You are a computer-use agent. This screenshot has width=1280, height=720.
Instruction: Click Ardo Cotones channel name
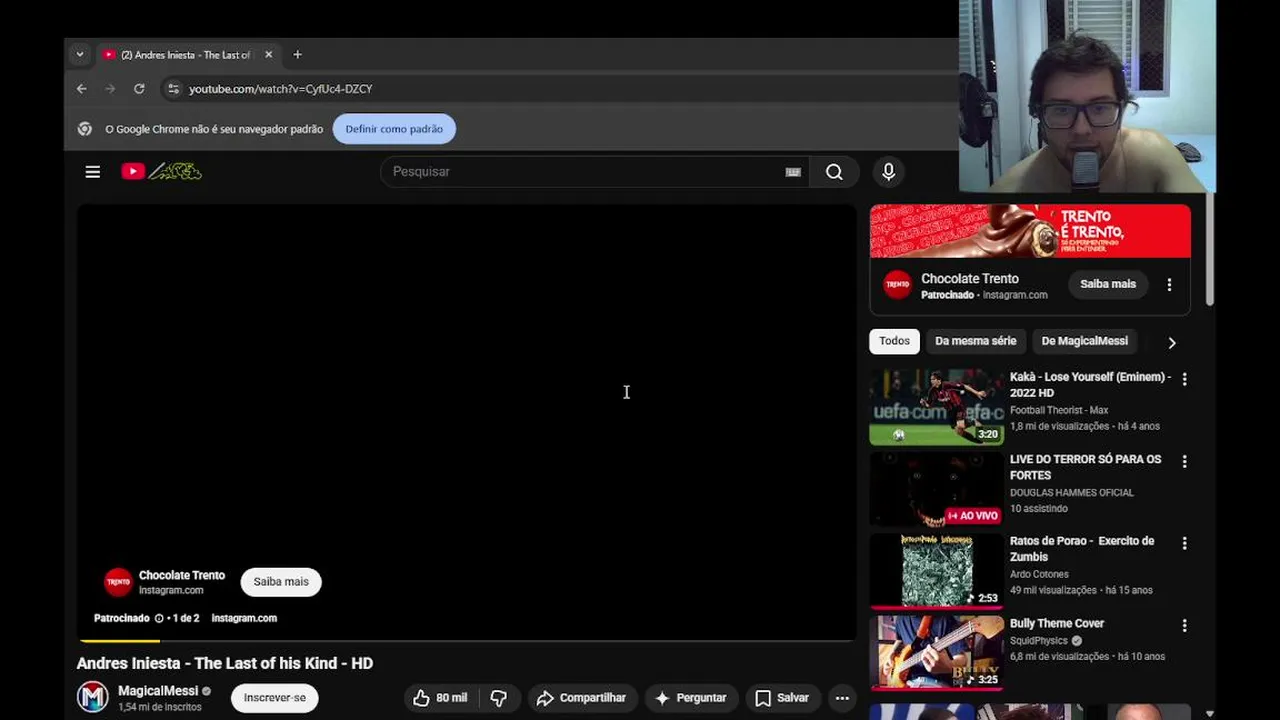(x=1039, y=575)
